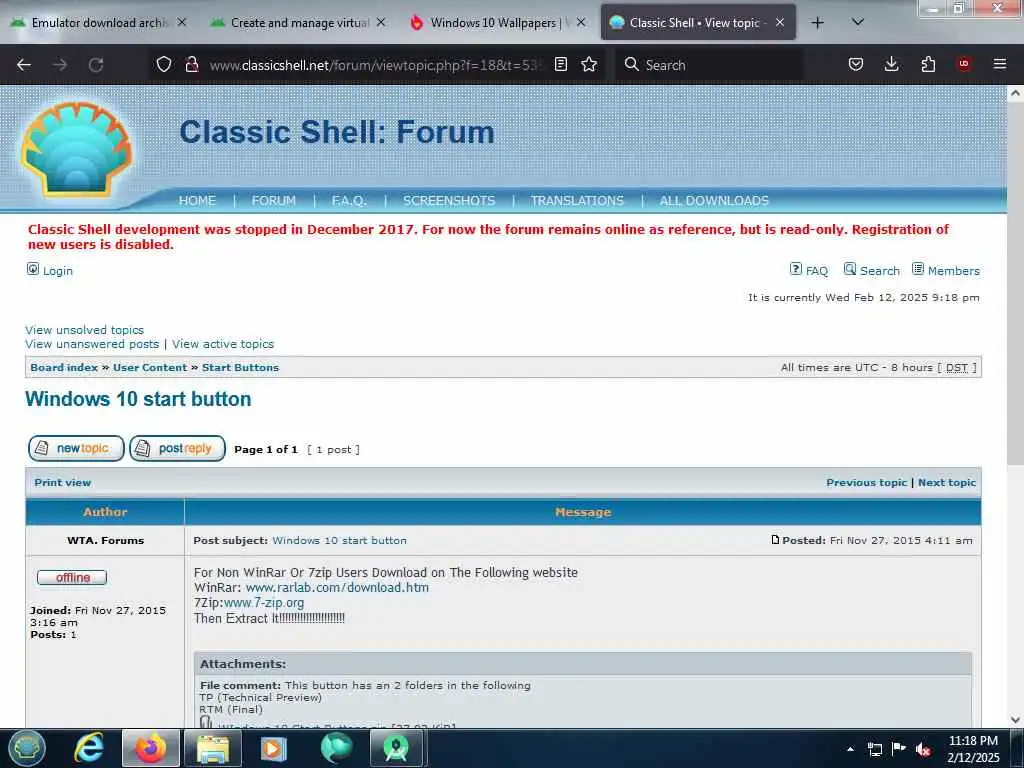Close the Emulator download archive tab

(x=182, y=22)
